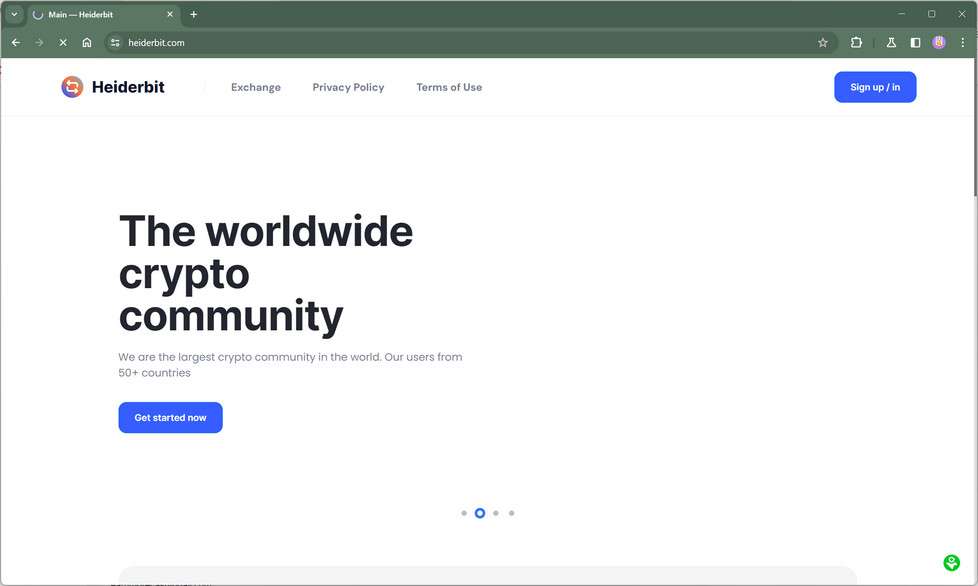Screen dimensions: 978x586
Task: Open Chrome Labs flask icon
Action: 891,42
